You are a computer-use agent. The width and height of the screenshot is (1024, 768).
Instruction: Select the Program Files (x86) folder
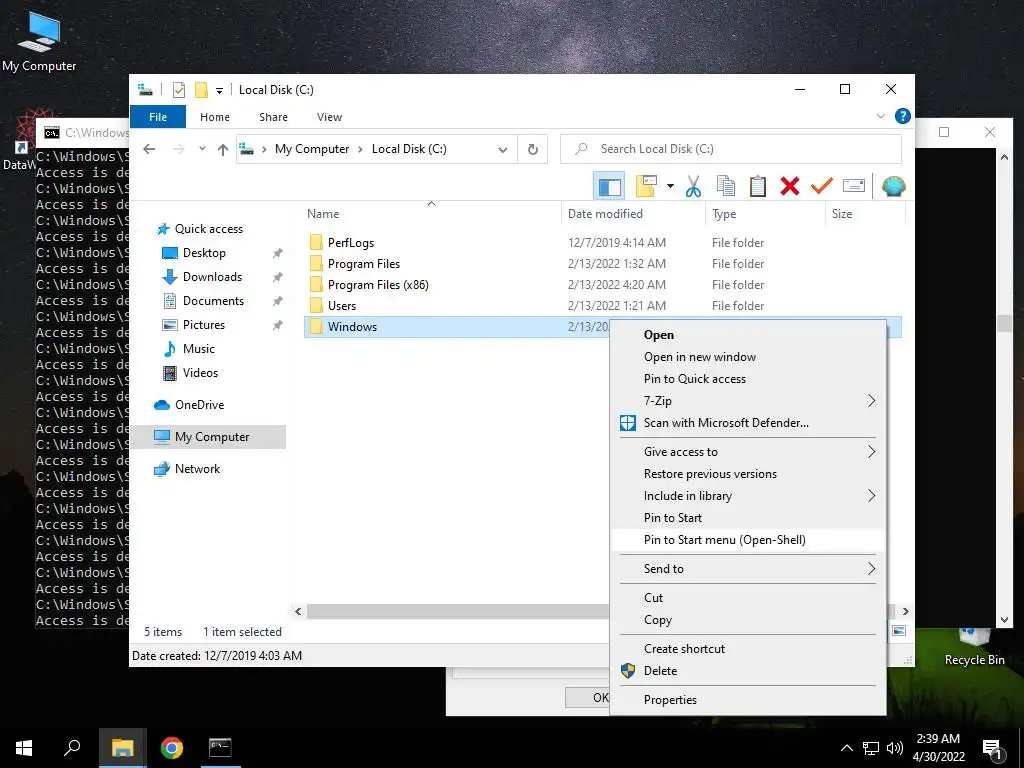378,285
